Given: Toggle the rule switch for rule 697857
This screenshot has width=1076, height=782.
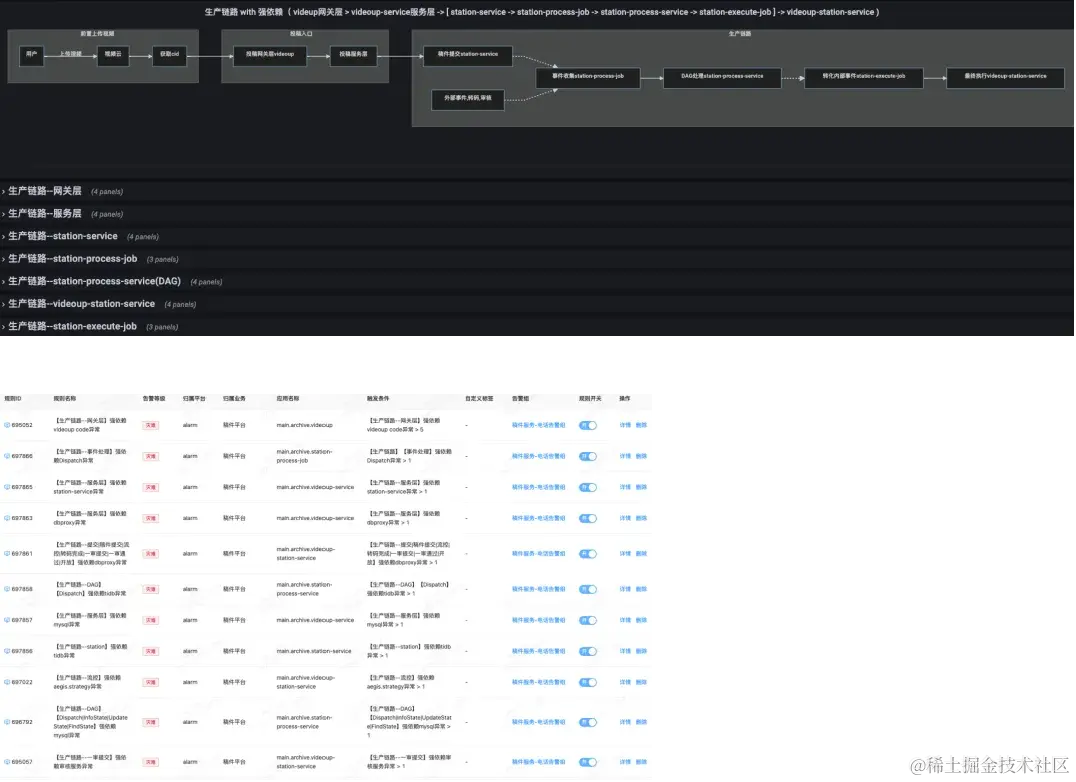Looking at the screenshot, I should coord(588,620).
